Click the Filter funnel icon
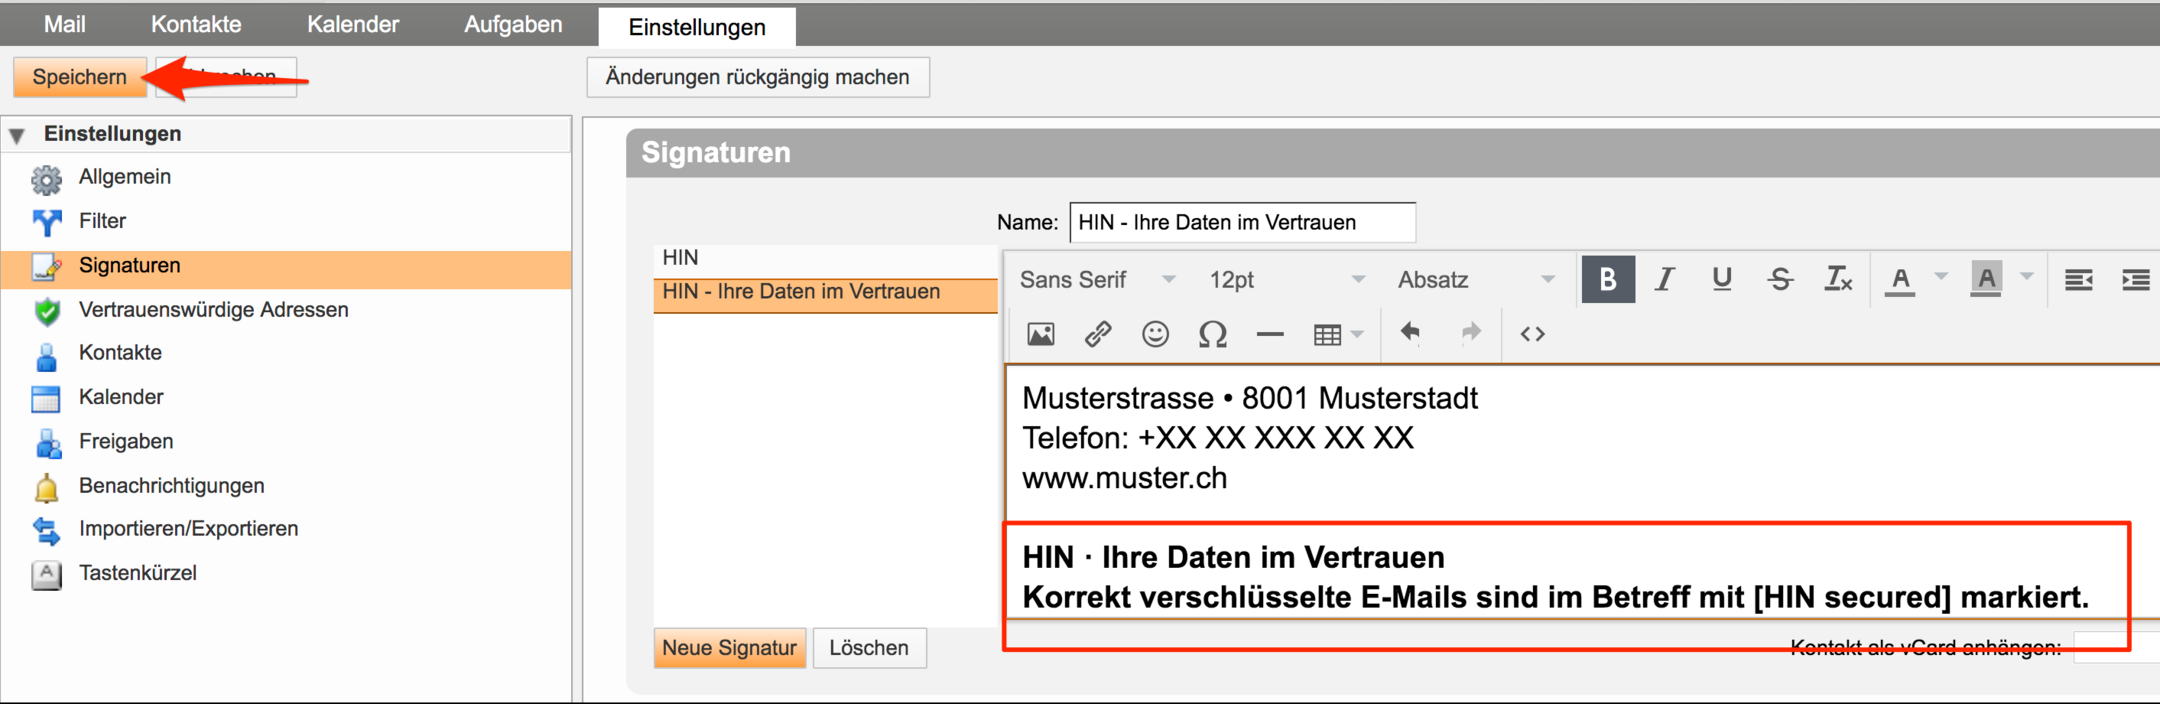 tap(46, 223)
